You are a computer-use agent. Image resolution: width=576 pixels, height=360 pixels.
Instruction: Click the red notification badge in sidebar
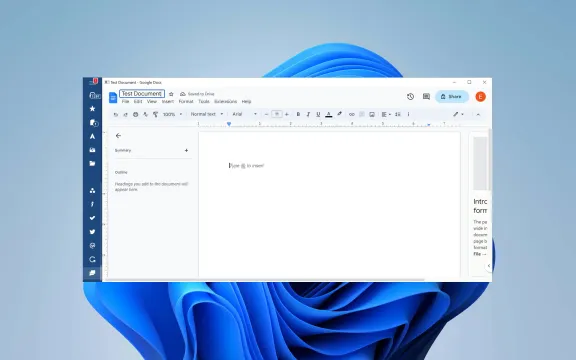coord(96,80)
